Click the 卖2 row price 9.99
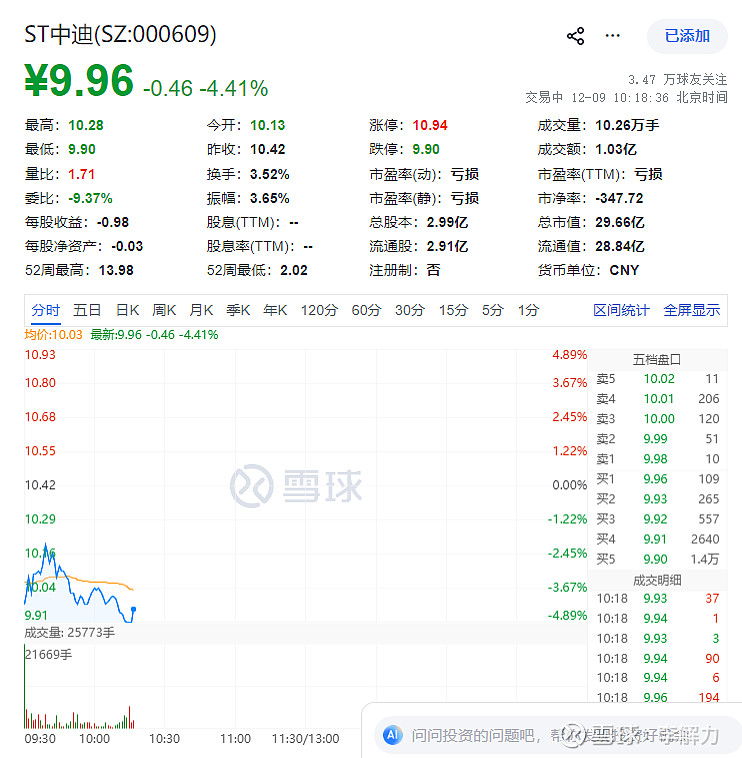Viewport: 742px width, 758px height. (655, 439)
